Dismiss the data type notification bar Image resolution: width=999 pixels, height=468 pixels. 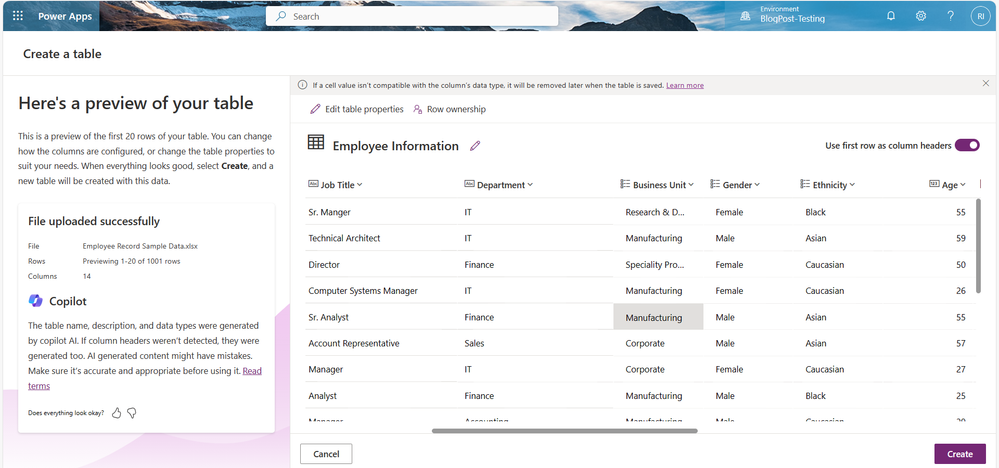tap(986, 83)
